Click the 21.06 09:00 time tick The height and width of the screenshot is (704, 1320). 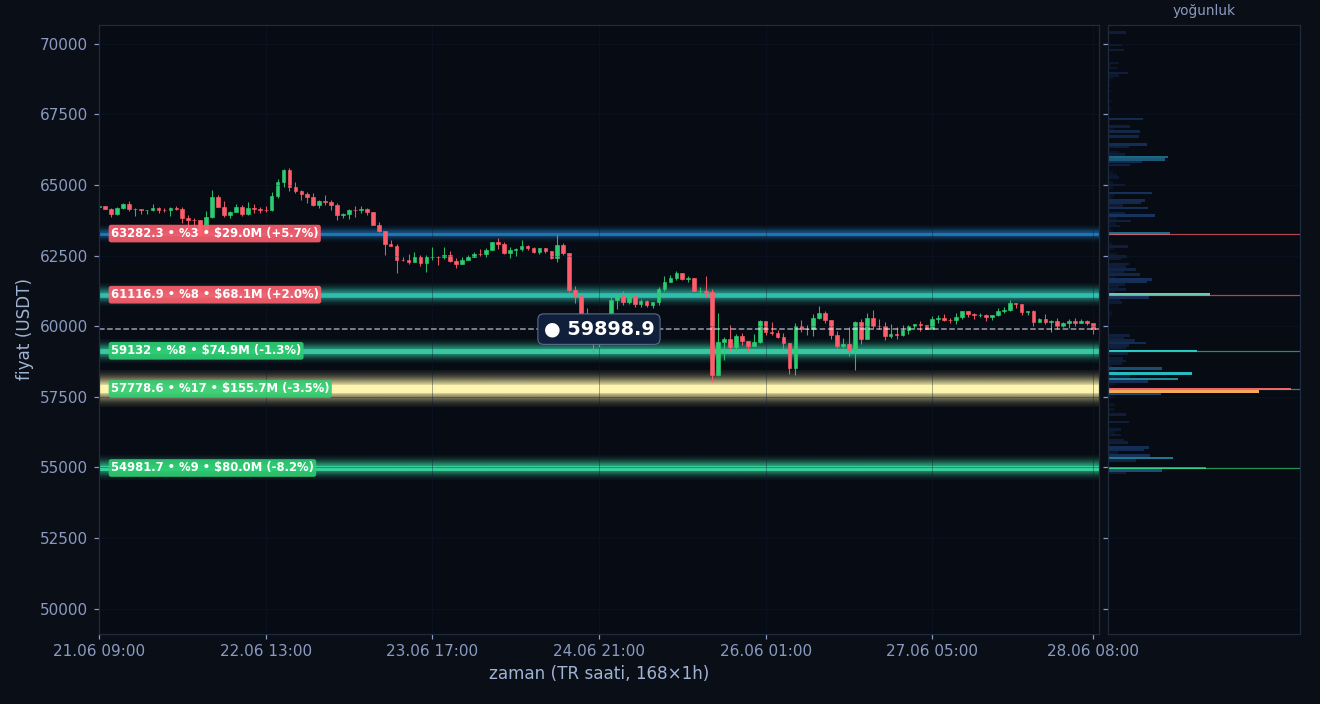[x=99, y=651]
